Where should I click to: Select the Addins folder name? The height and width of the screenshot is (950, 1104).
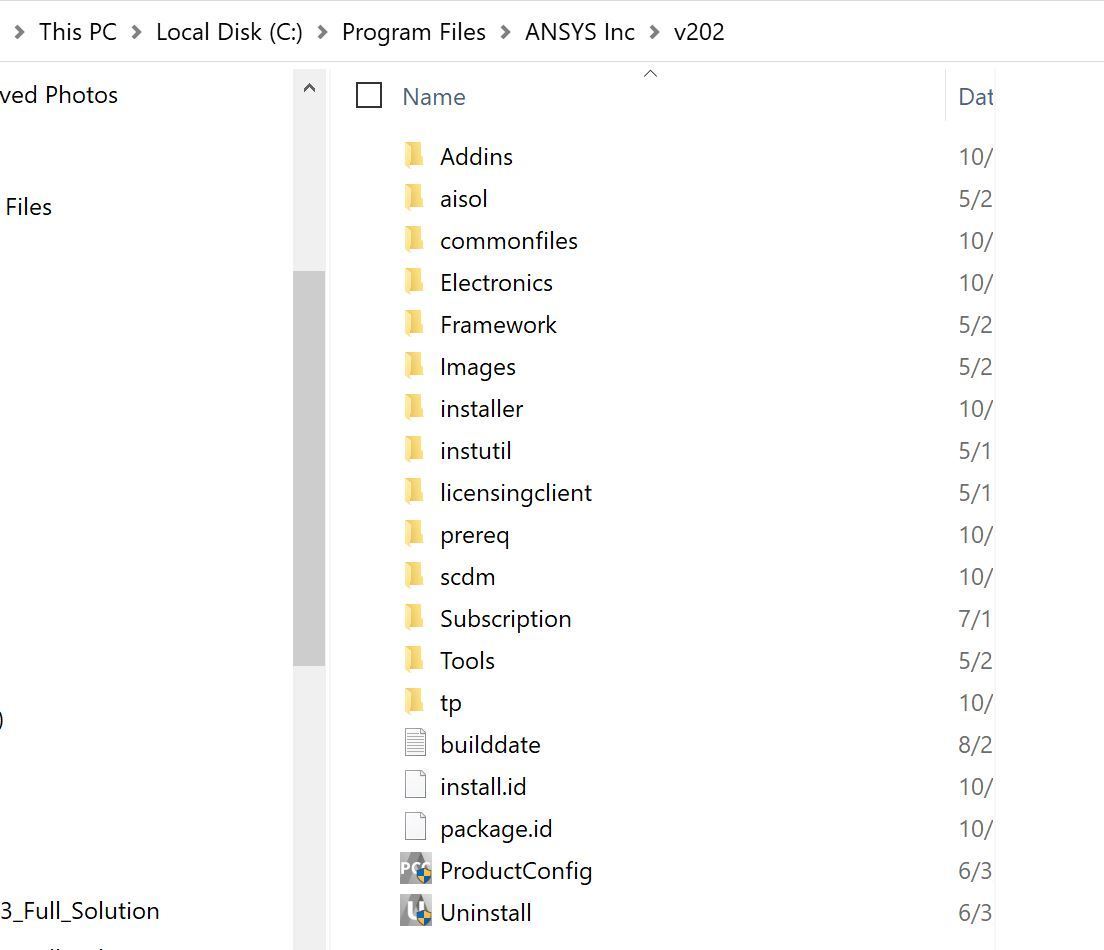click(x=477, y=156)
